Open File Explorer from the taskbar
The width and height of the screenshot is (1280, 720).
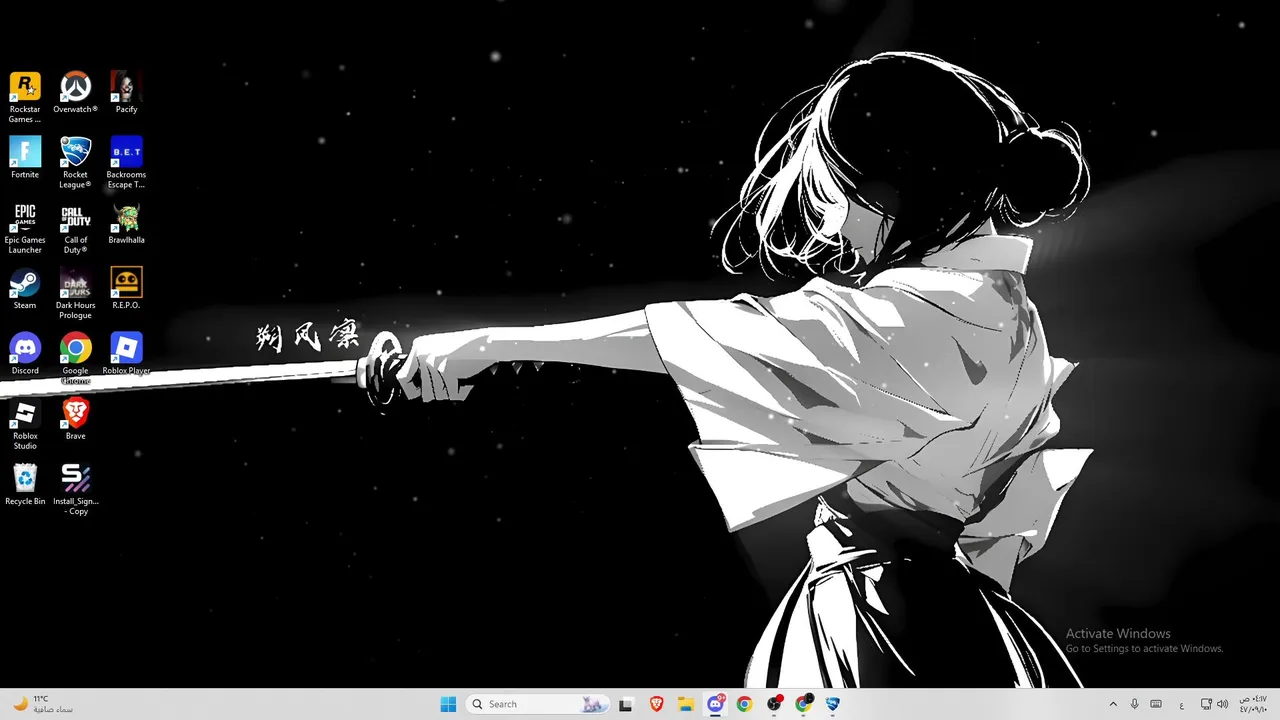coord(686,704)
